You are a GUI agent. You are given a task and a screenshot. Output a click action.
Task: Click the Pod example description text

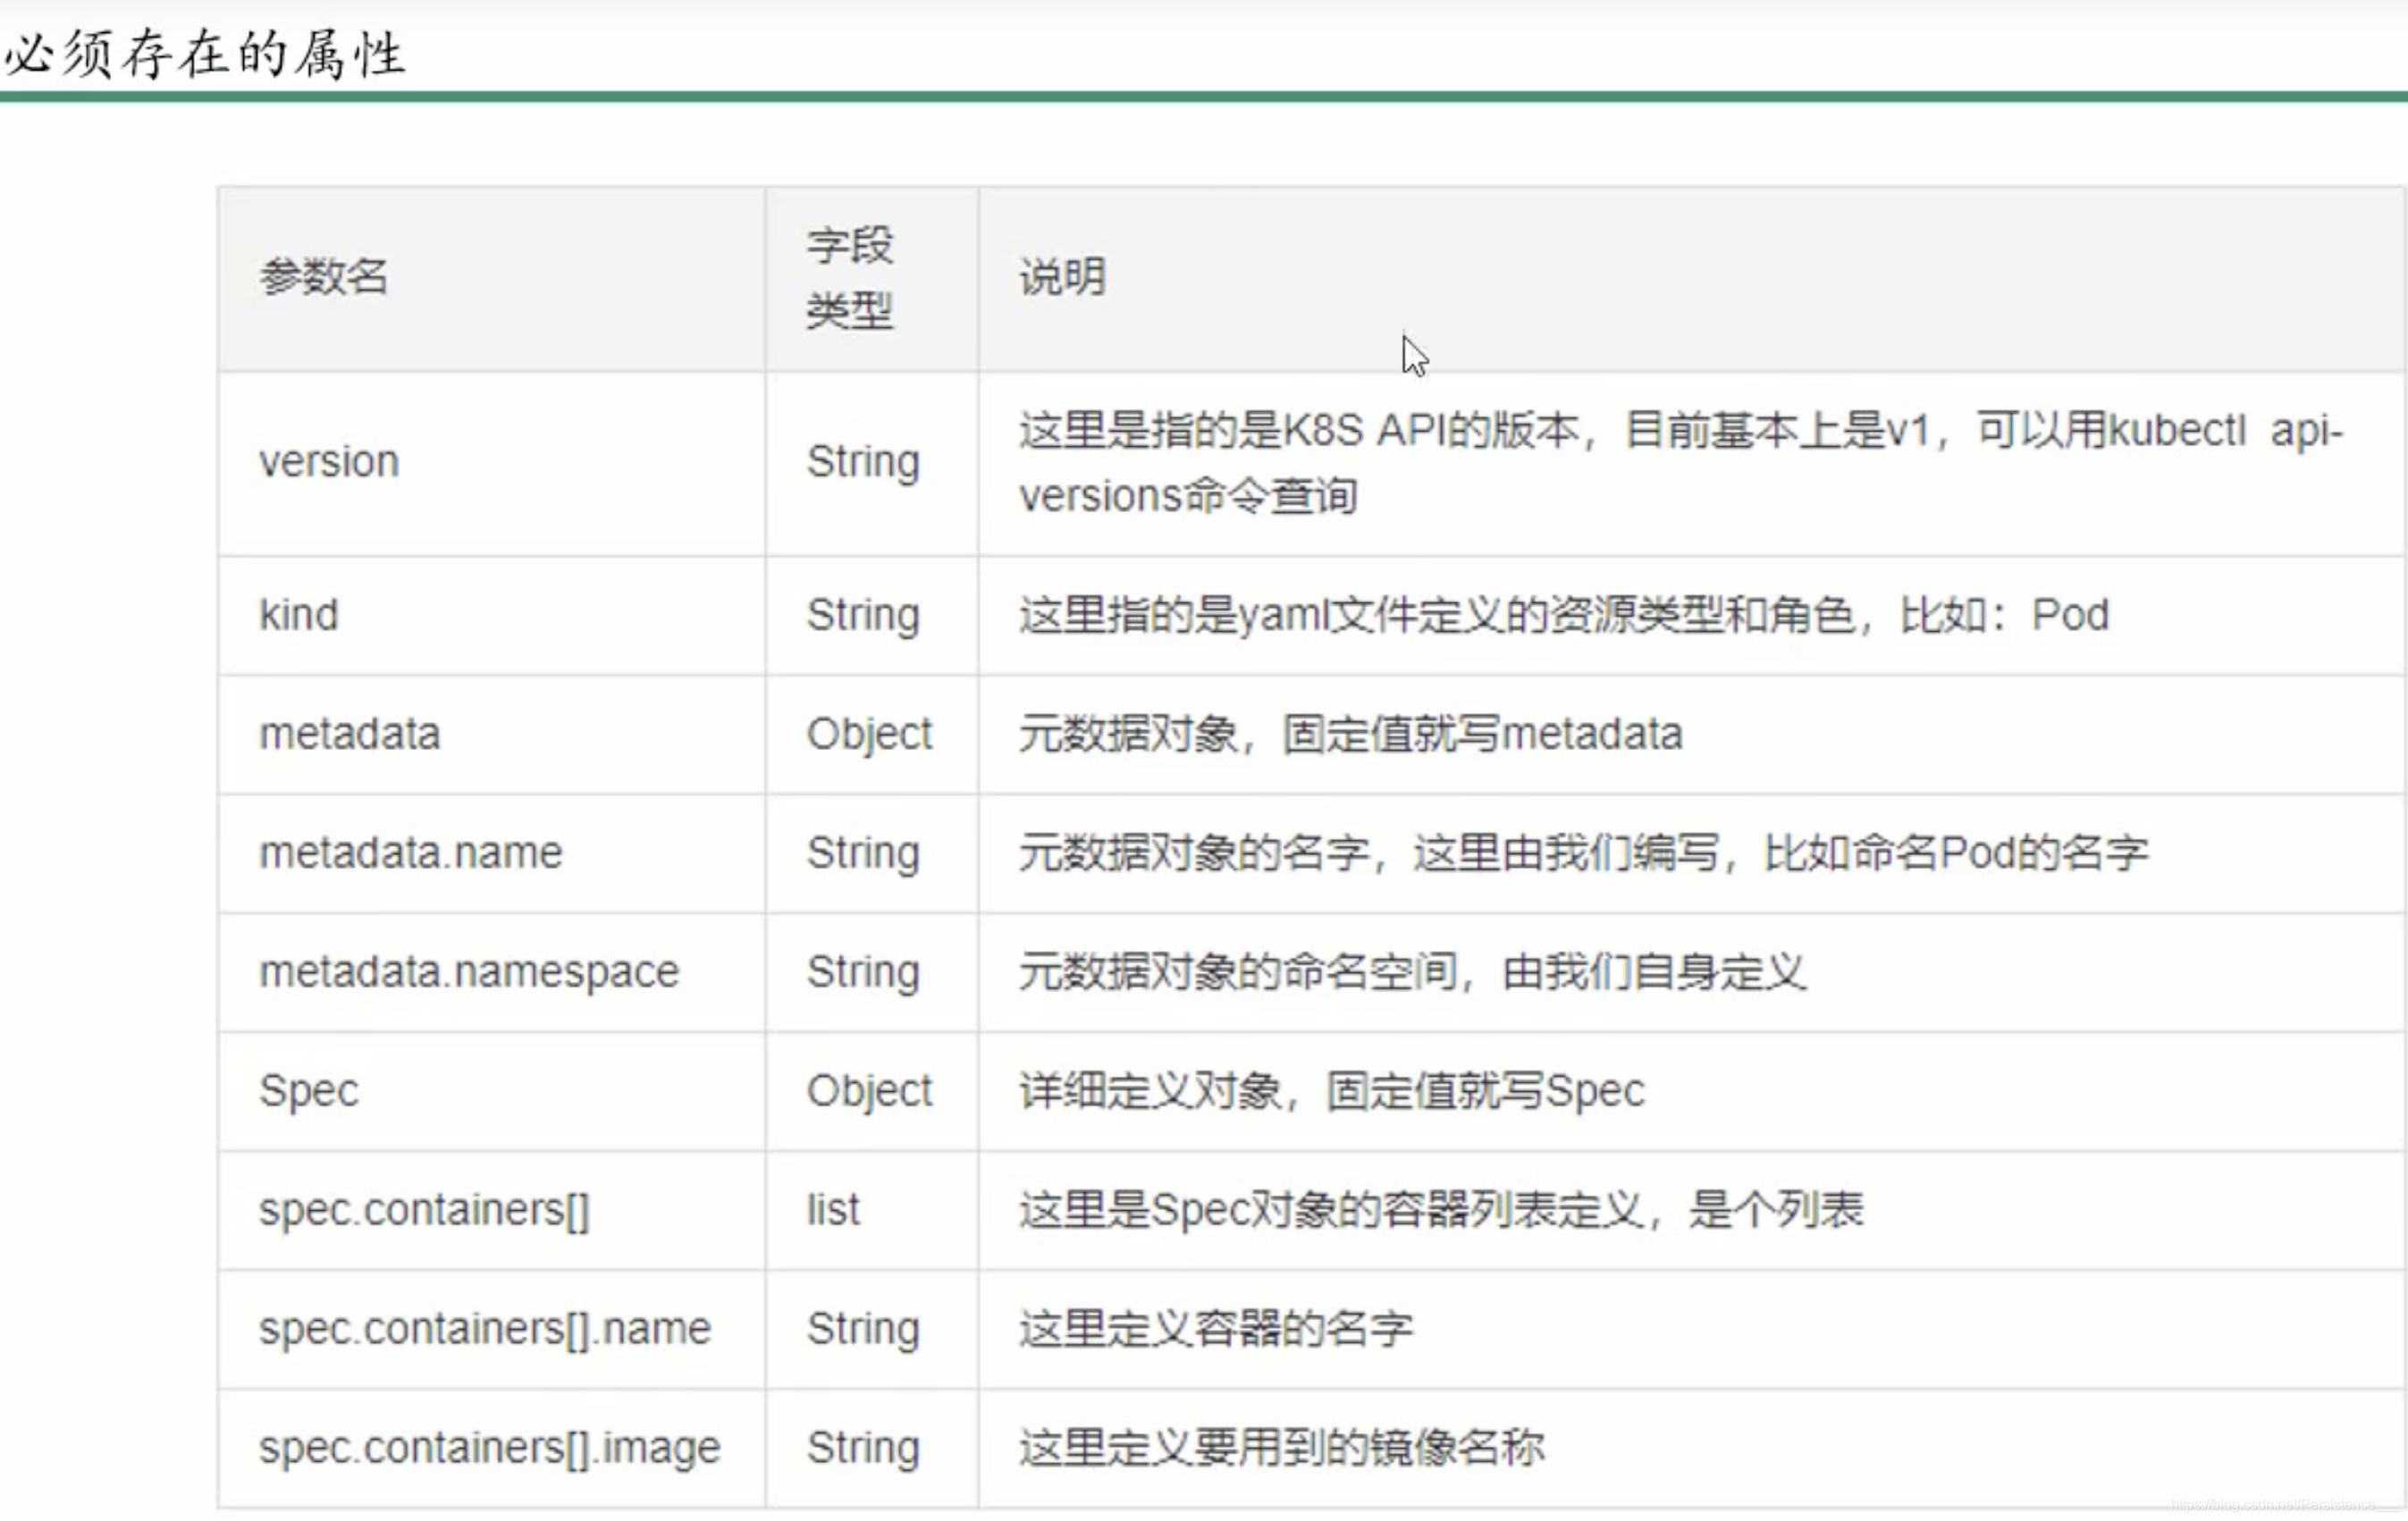1560,613
